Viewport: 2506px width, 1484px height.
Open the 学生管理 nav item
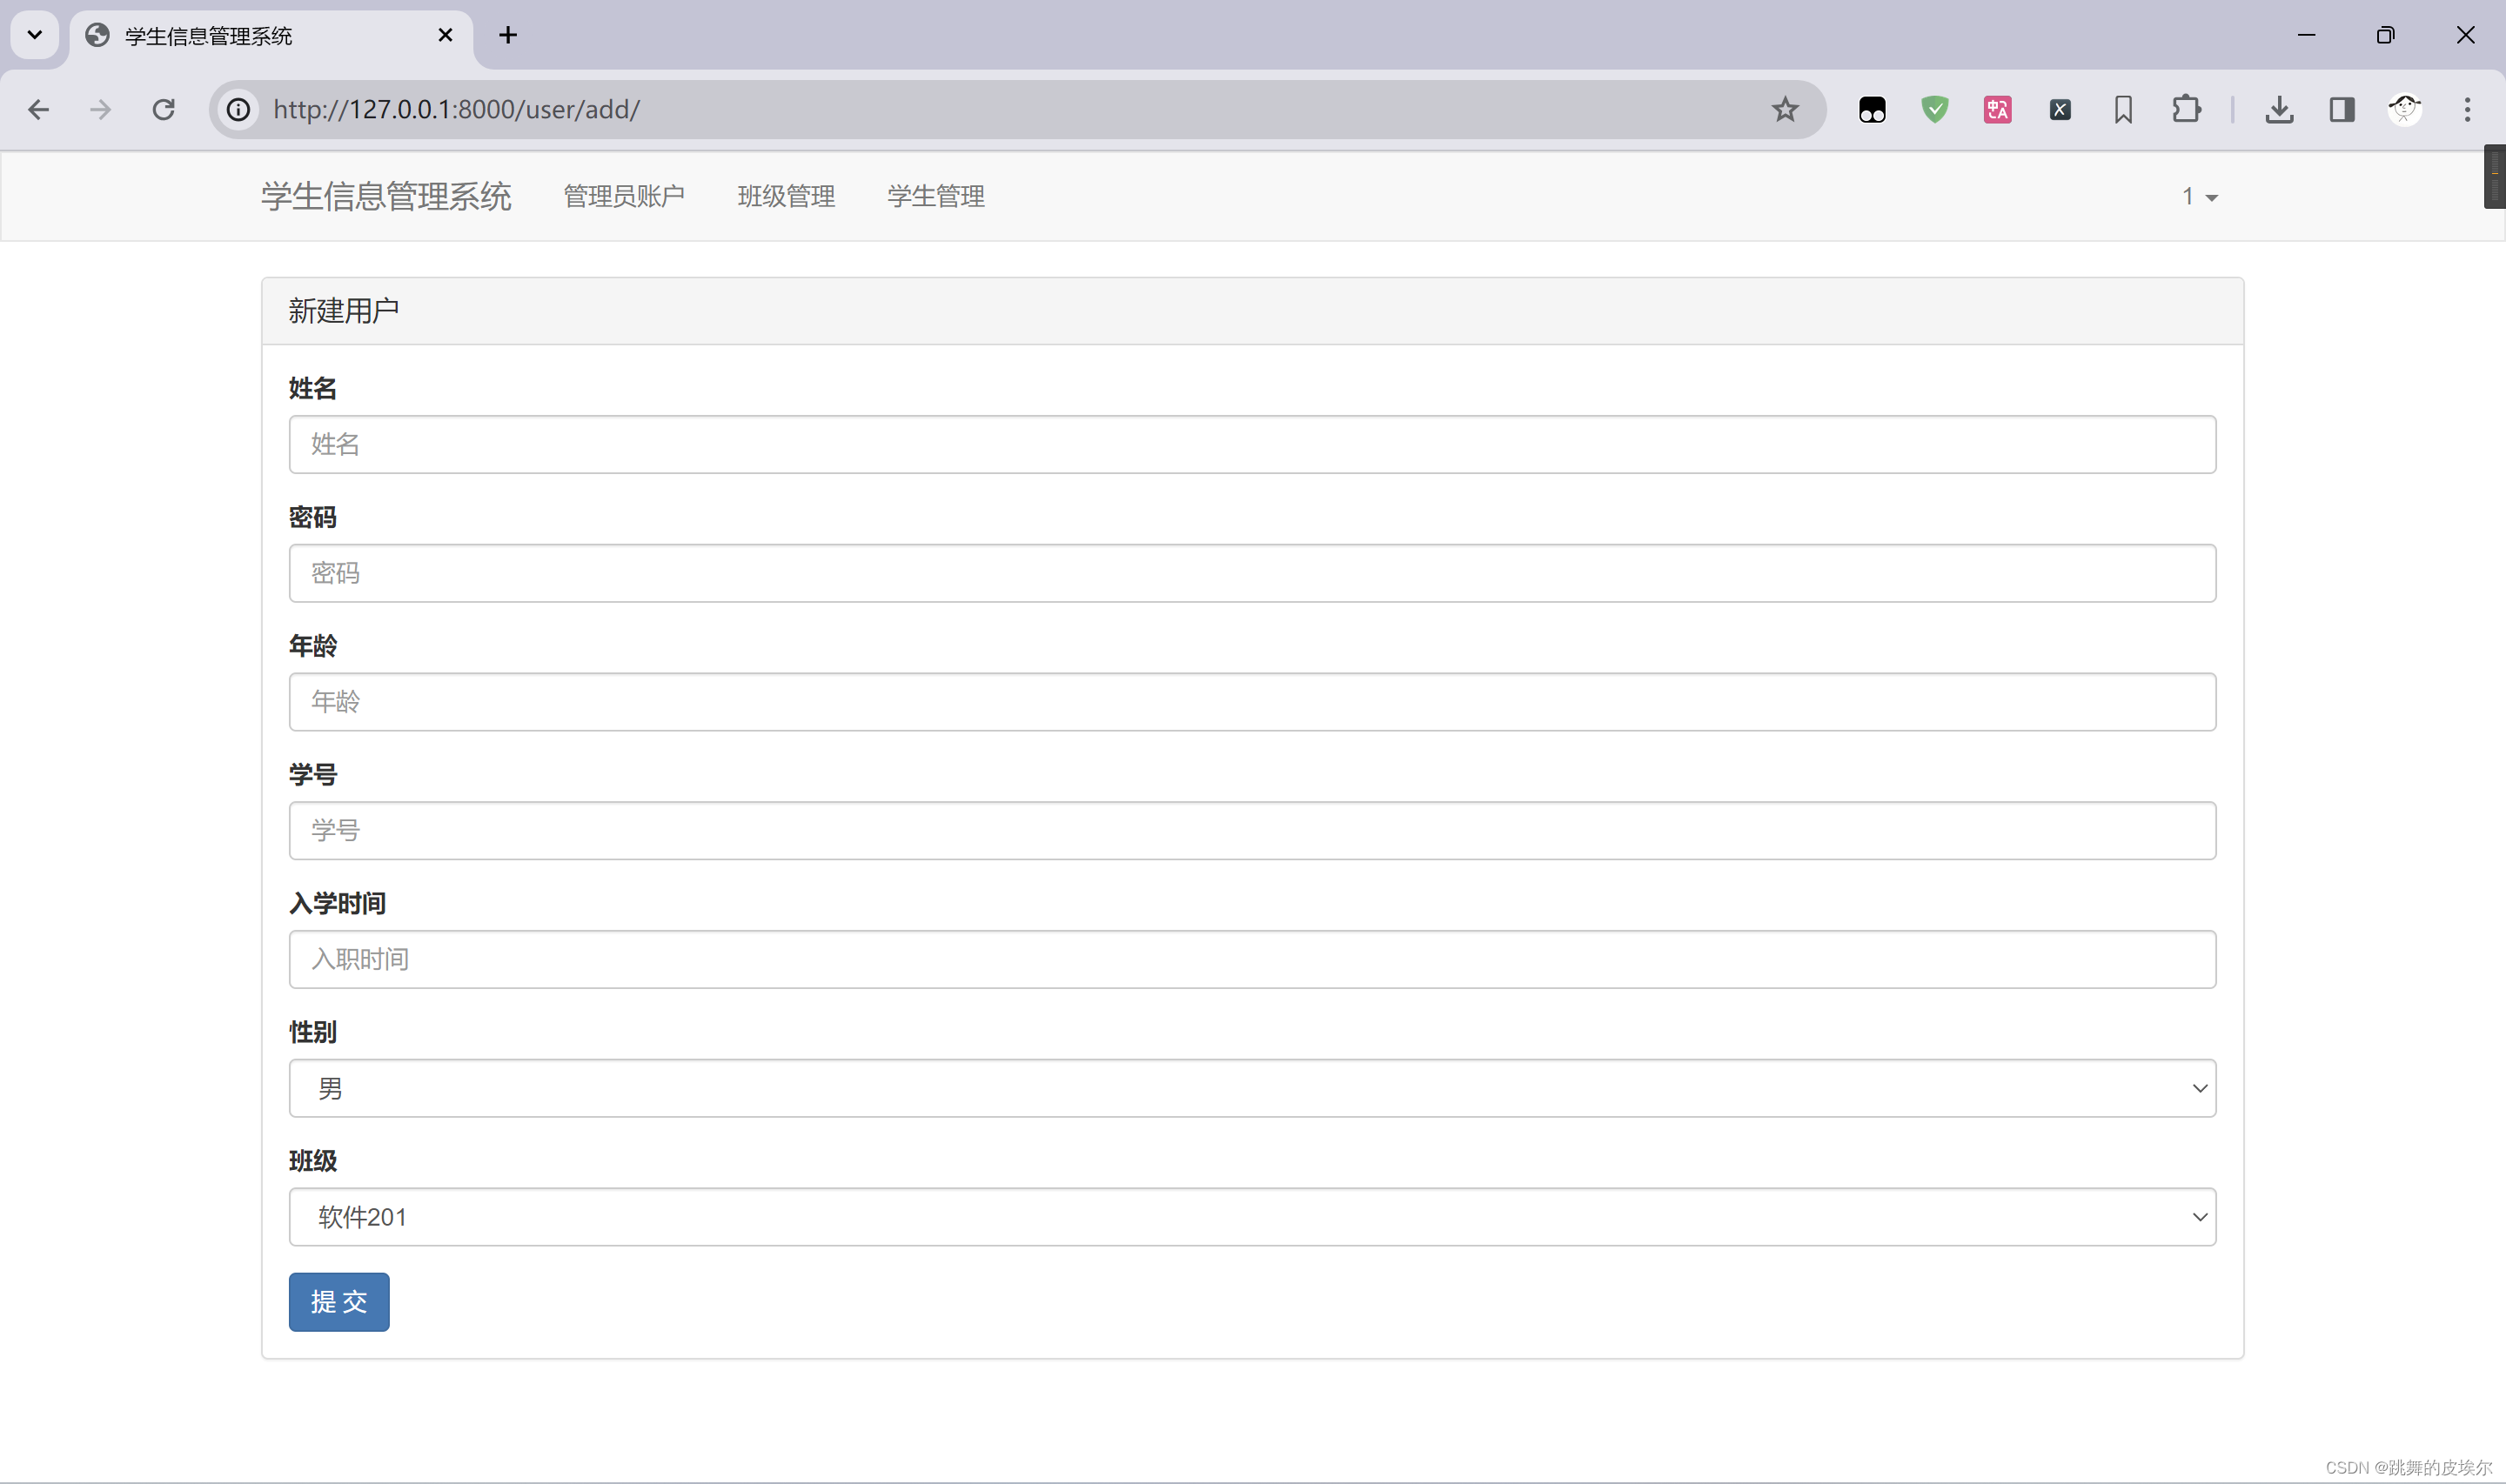pyautogui.click(x=936, y=196)
